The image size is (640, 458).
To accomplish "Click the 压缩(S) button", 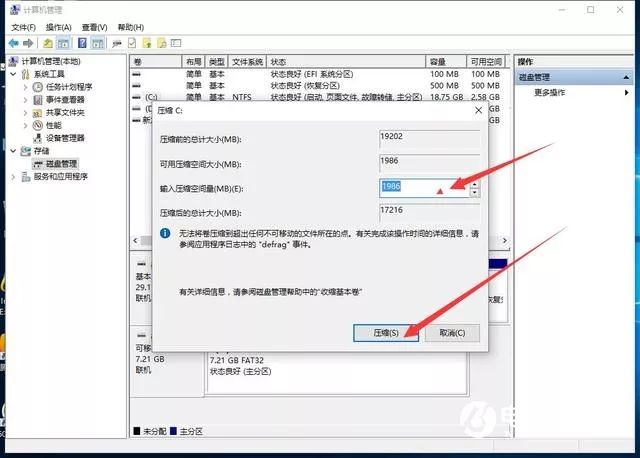I will tap(386, 333).
